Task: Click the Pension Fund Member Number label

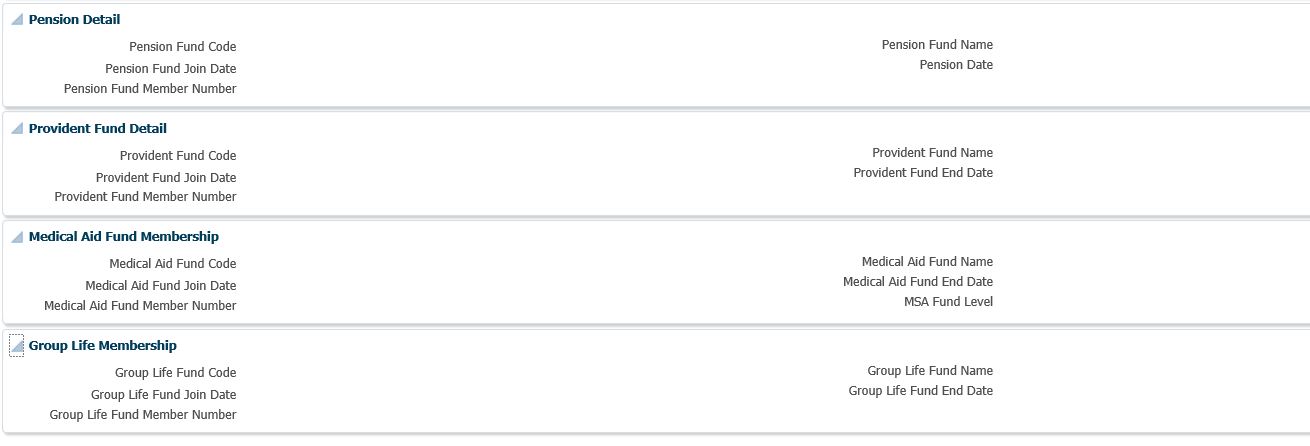Action: [x=150, y=89]
